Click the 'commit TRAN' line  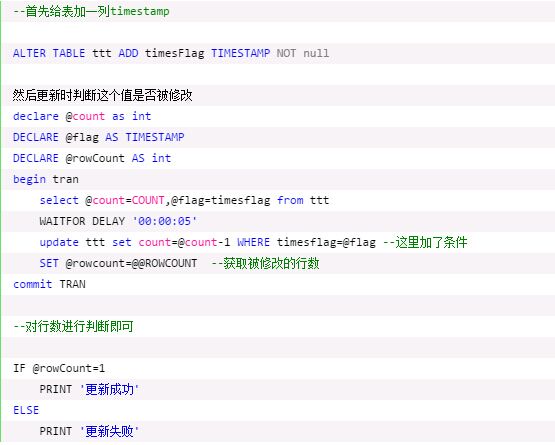click(x=49, y=284)
